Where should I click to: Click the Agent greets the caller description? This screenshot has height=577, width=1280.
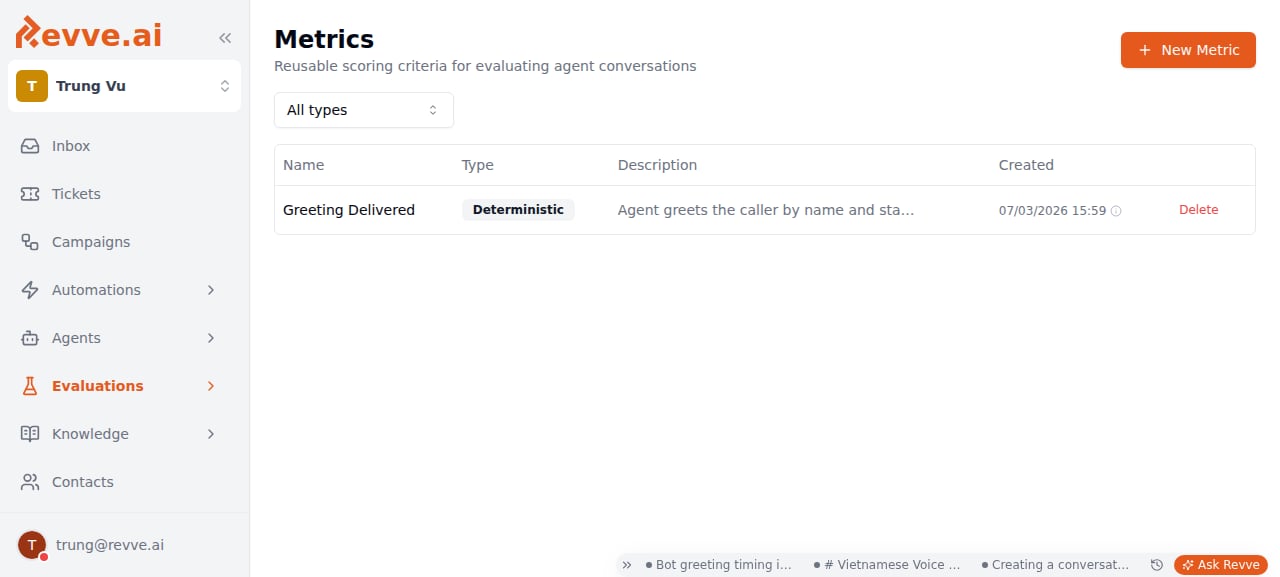766,210
